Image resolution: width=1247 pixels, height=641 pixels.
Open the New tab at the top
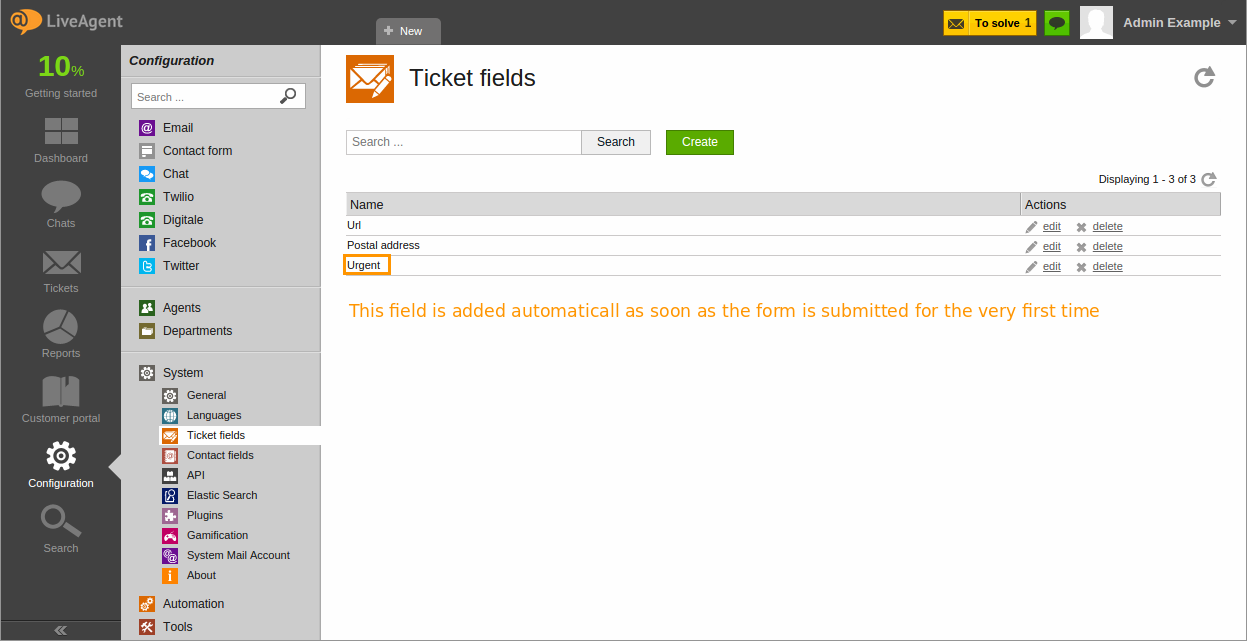408,31
